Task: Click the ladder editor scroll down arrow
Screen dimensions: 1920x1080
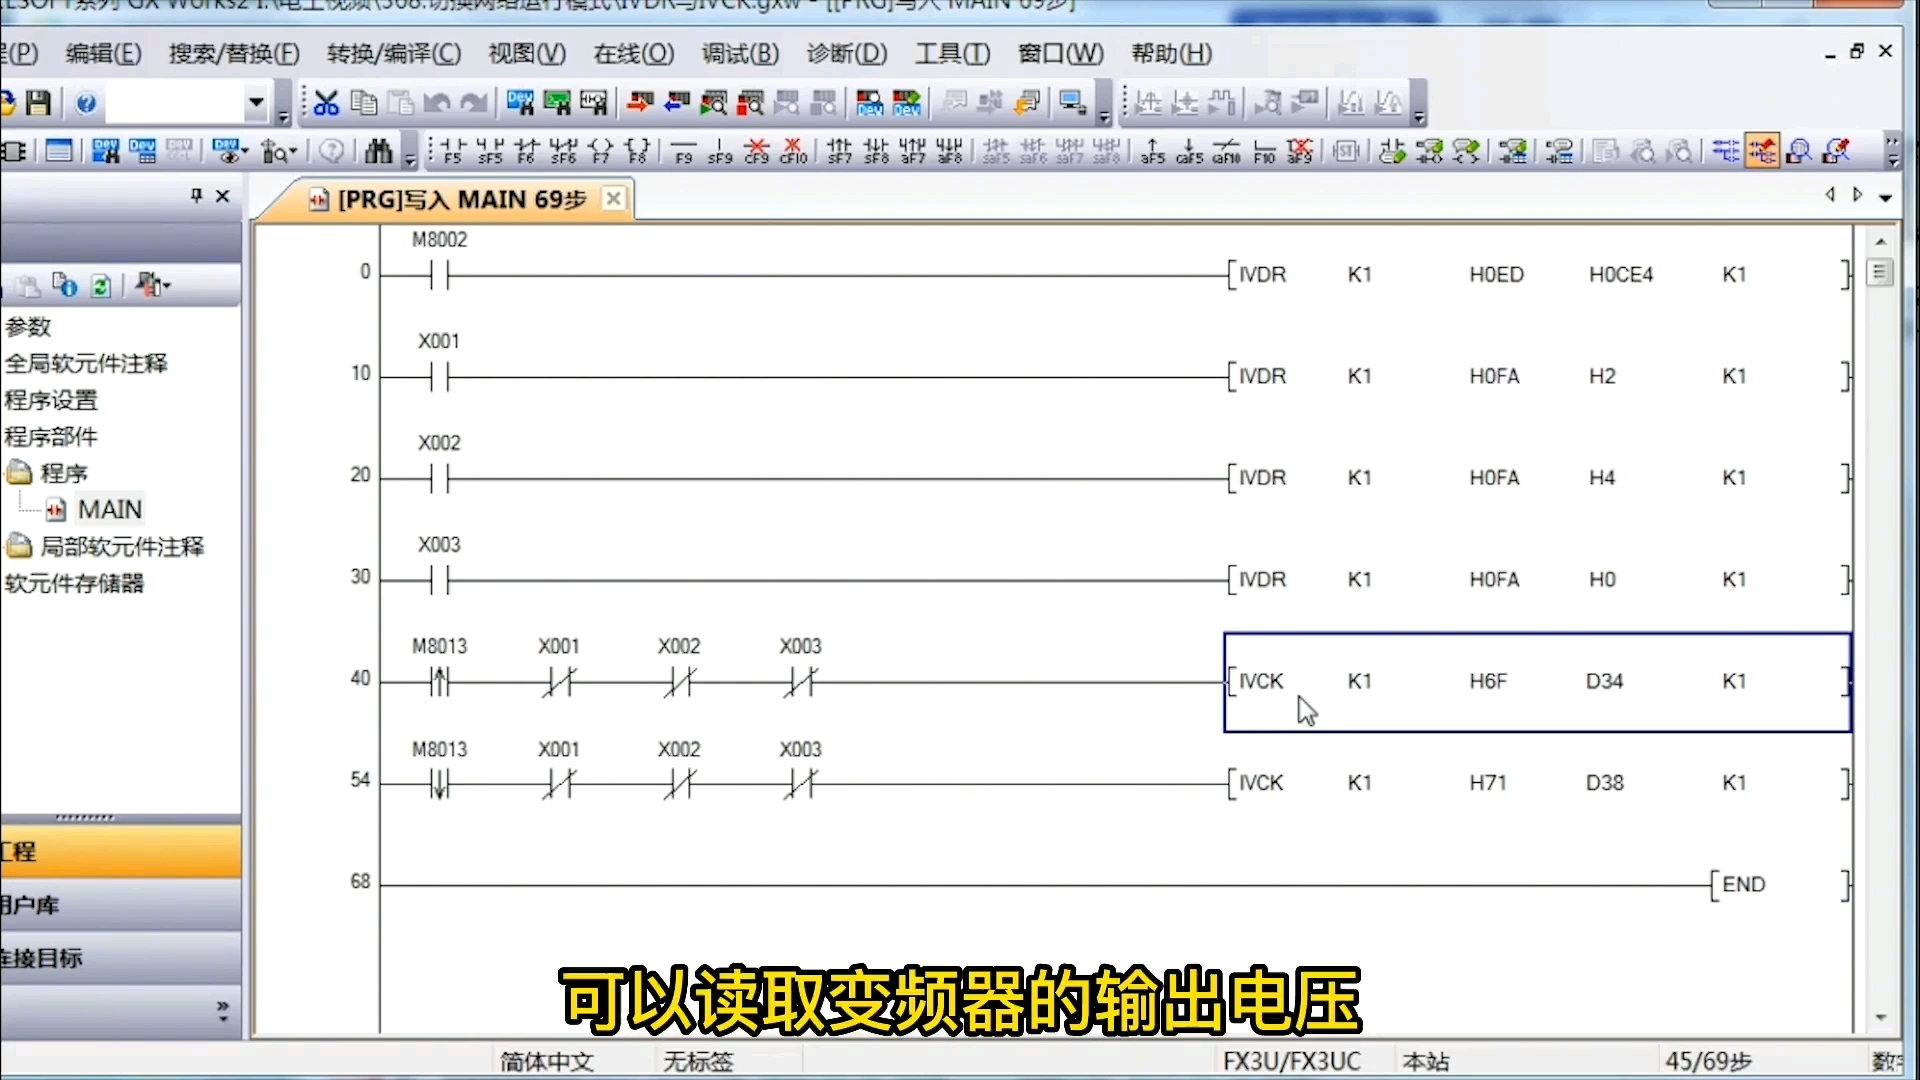Action: pos(1881,1018)
